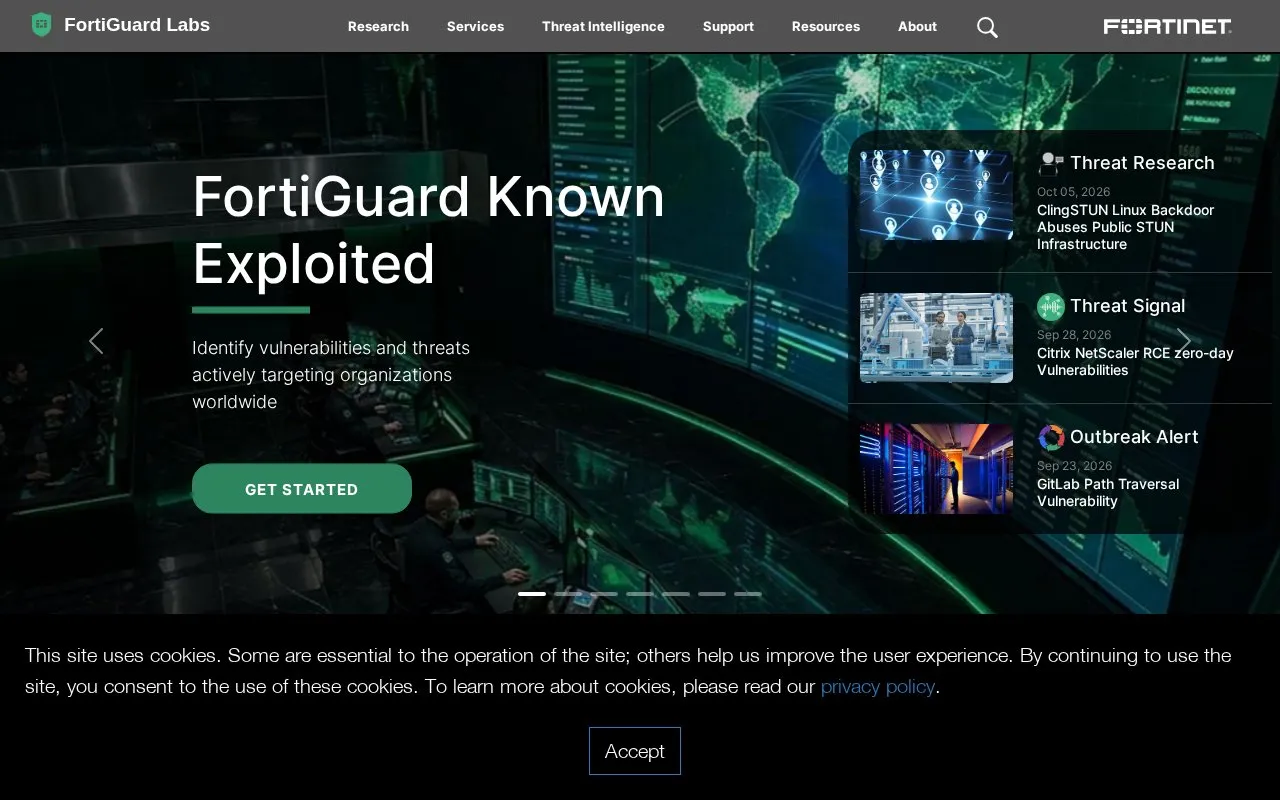Click the 'Identify vulnerabilities and threats' description

tap(331, 375)
